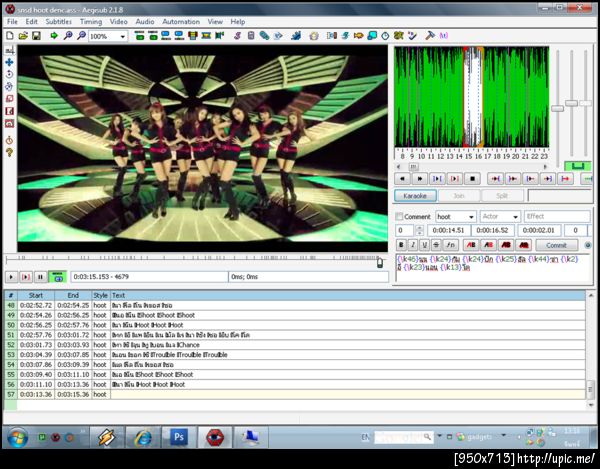This screenshot has width=600, height=469.
Task: Play the video from below the preview
Action: 11,277
